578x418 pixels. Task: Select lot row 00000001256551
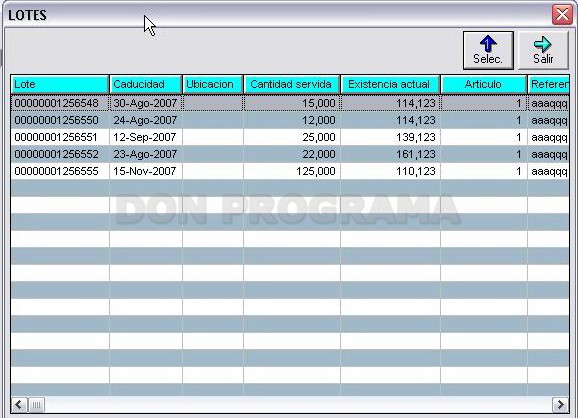tap(290, 137)
